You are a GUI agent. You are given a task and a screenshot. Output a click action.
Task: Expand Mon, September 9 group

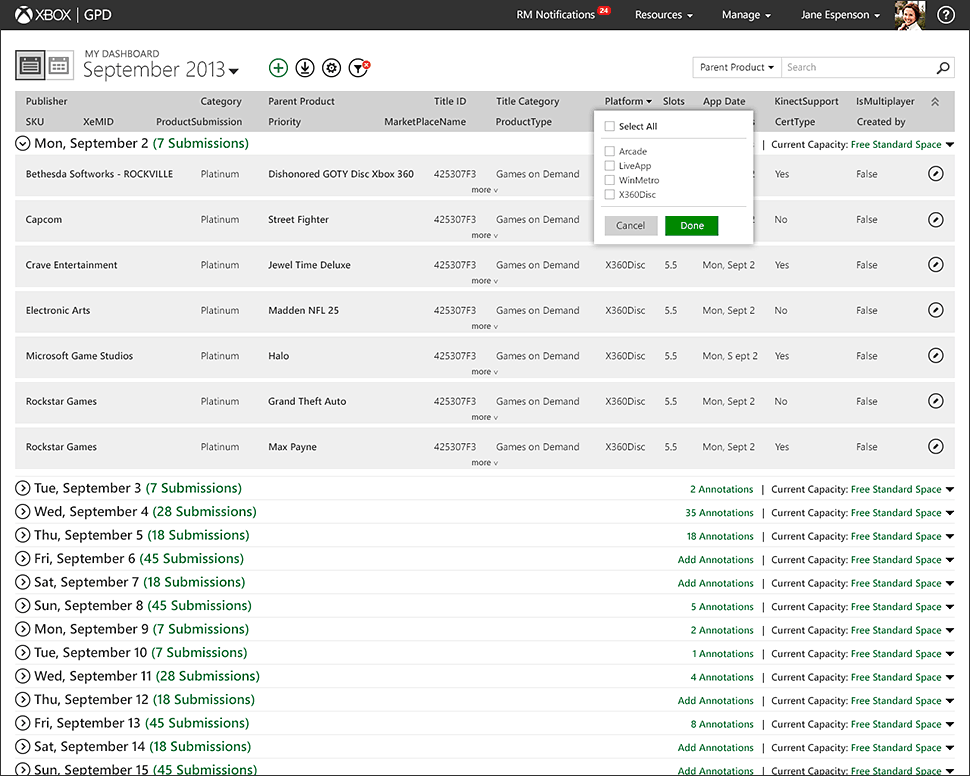pyautogui.click(x=22, y=629)
